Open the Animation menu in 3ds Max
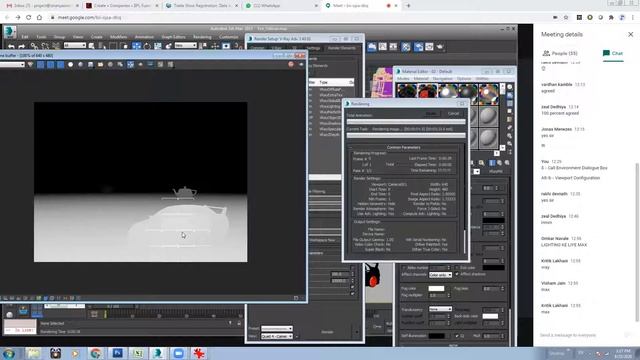The image size is (640, 360). tap(144, 37)
